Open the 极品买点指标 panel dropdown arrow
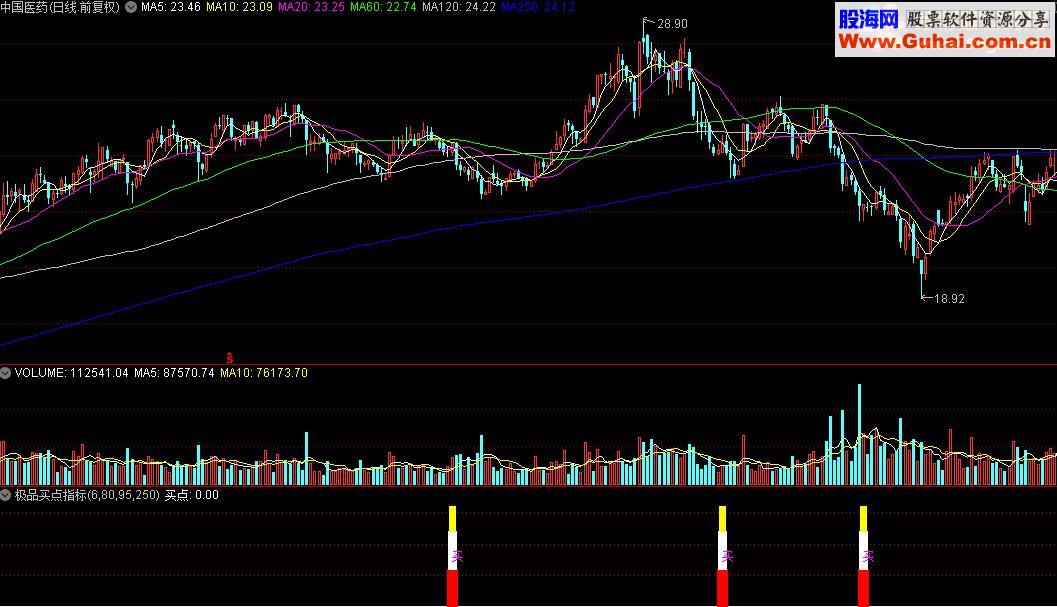 (x=5, y=495)
